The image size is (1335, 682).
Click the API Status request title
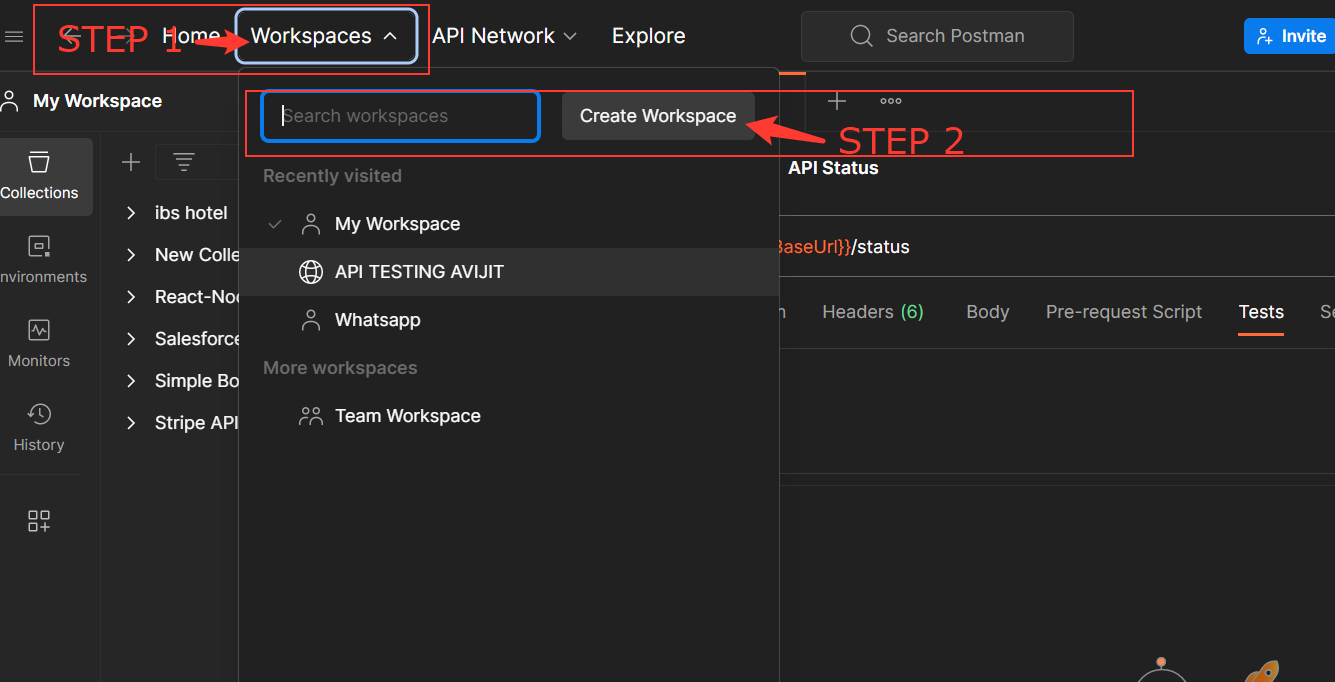pos(833,168)
